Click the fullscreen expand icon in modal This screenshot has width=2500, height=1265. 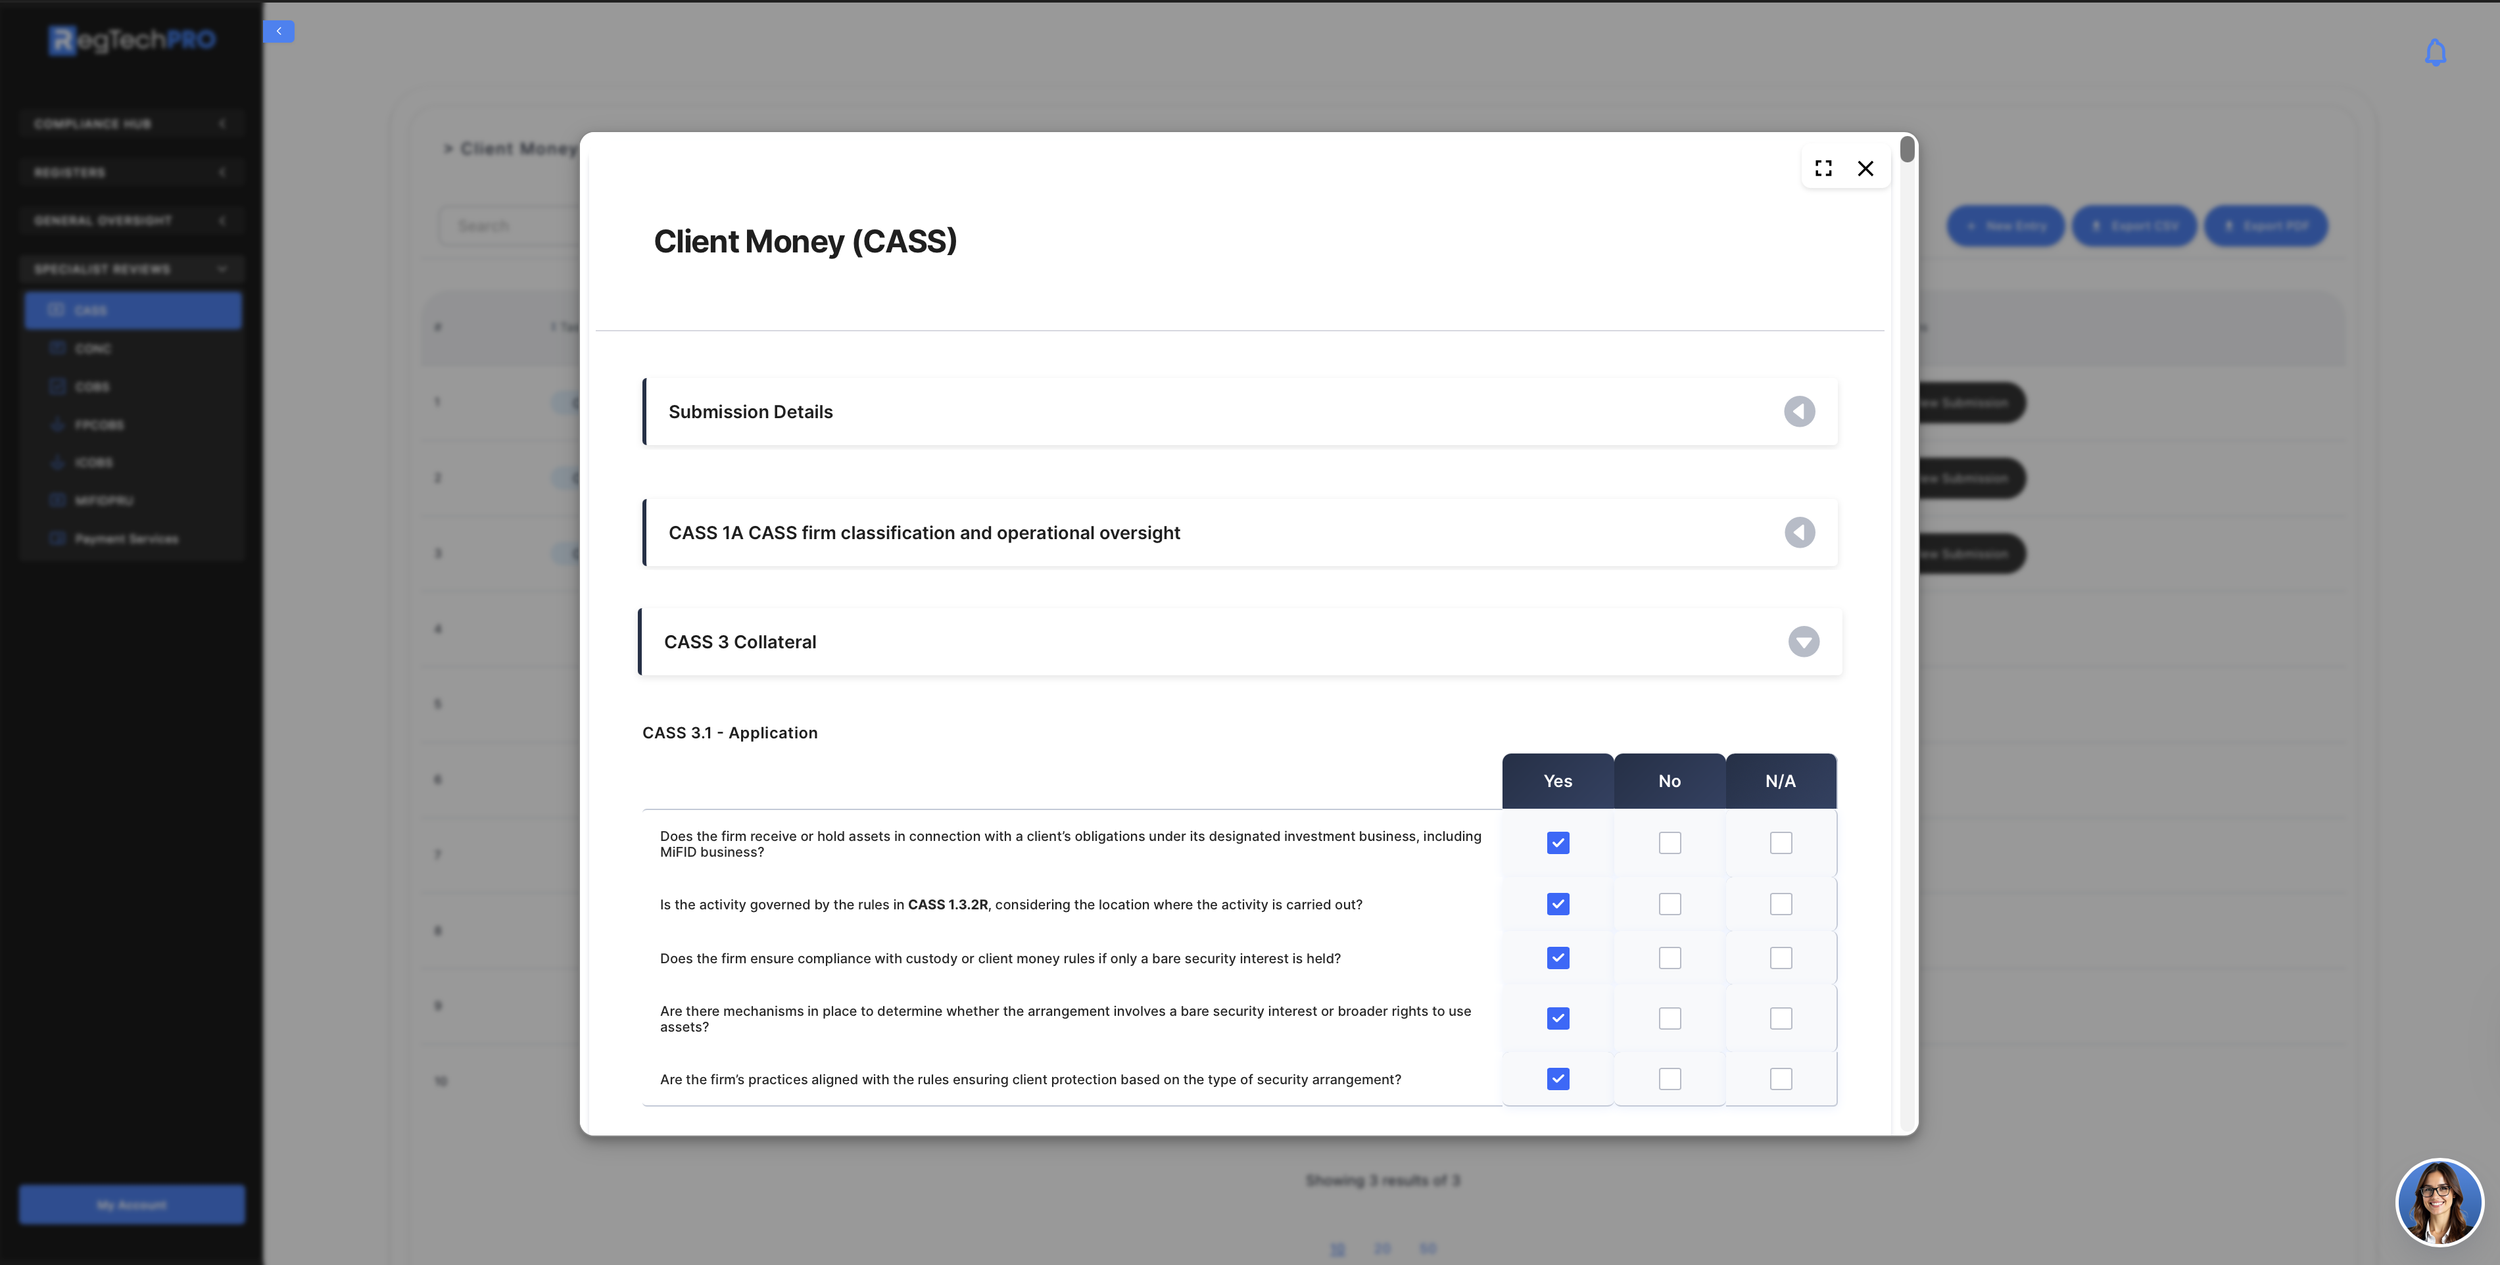pyautogui.click(x=1823, y=168)
